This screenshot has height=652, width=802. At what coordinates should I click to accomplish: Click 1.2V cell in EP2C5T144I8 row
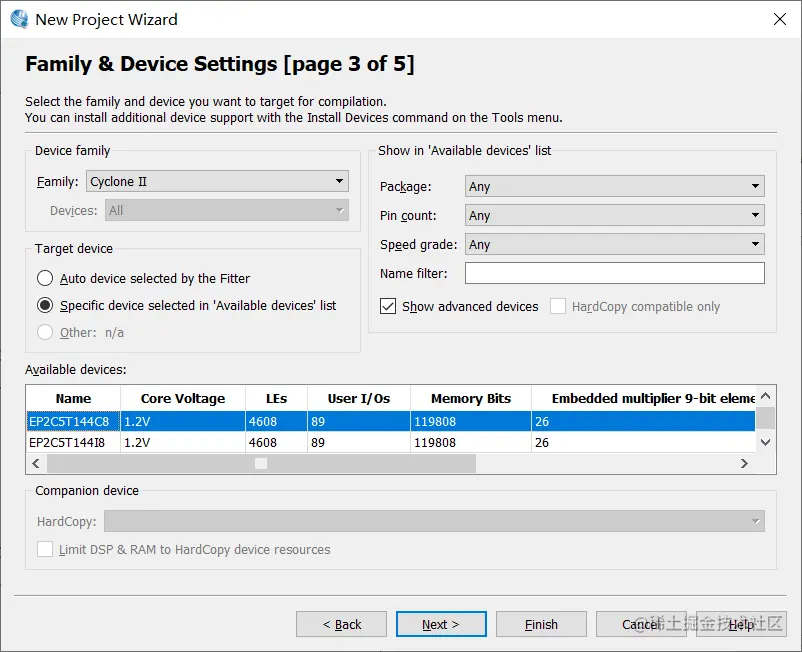[x=183, y=442]
